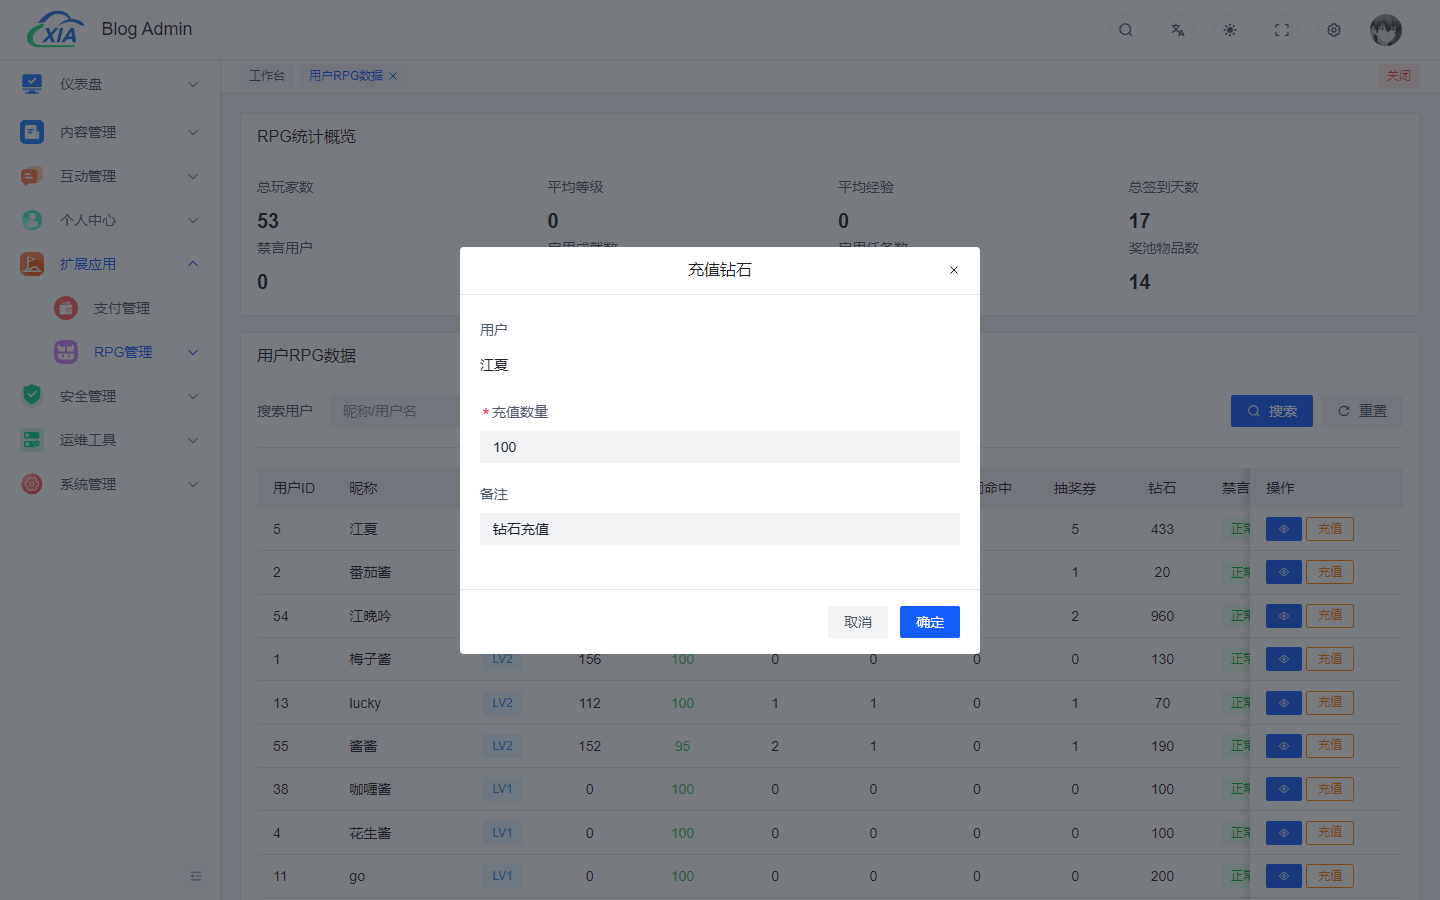This screenshot has width=1440, height=900.
Task: Focus the 充值数量 input field
Action: (720, 447)
